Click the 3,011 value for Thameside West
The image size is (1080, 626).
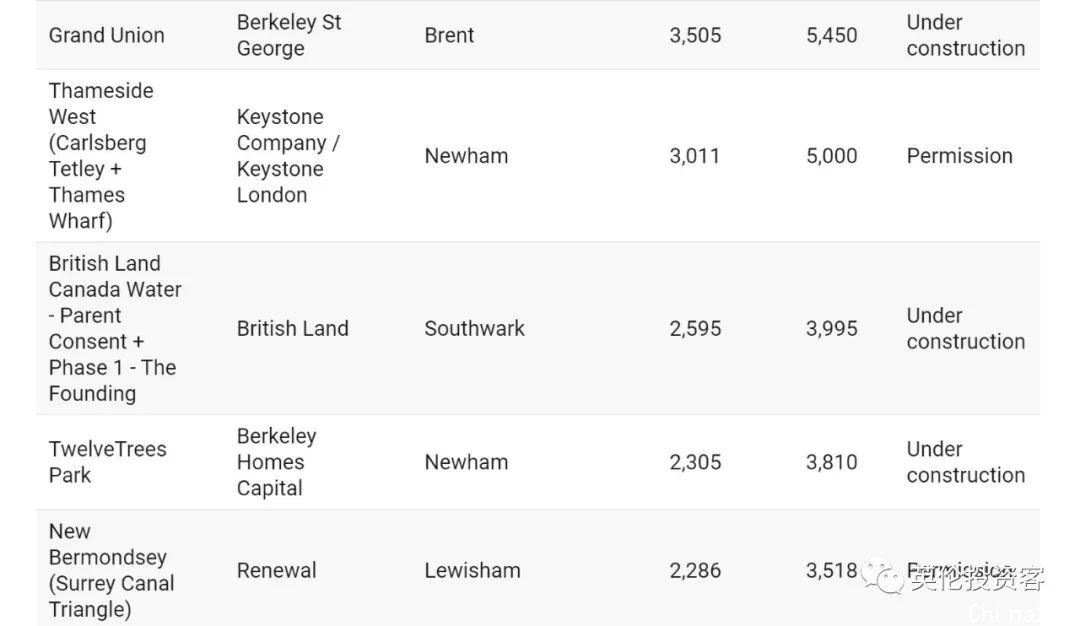pos(694,156)
